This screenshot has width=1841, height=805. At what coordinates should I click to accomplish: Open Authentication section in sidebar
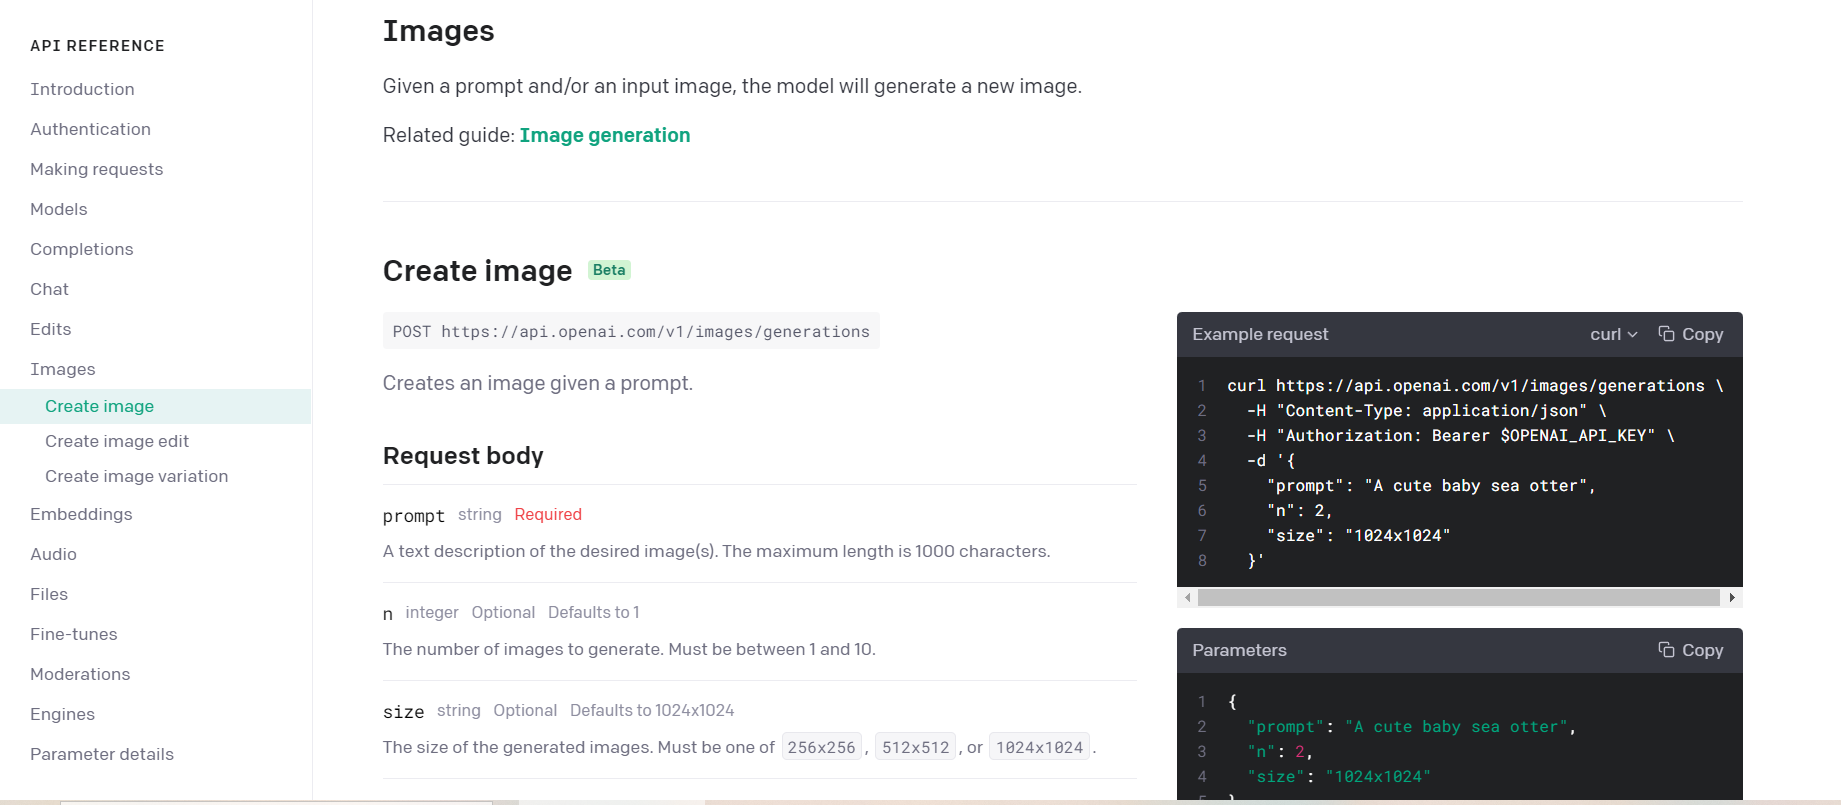click(x=90, y=129)
